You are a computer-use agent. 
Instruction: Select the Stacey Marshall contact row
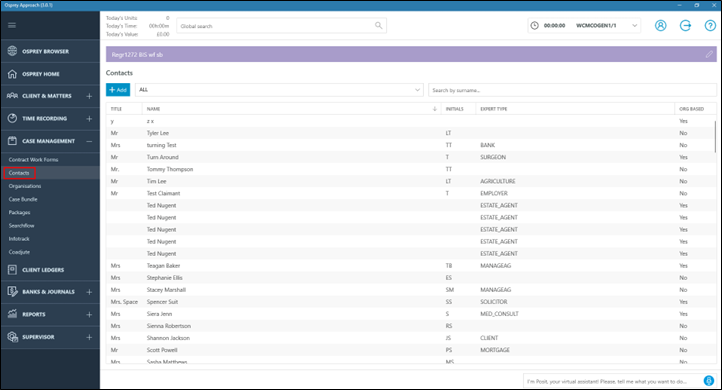coord(411,290)
